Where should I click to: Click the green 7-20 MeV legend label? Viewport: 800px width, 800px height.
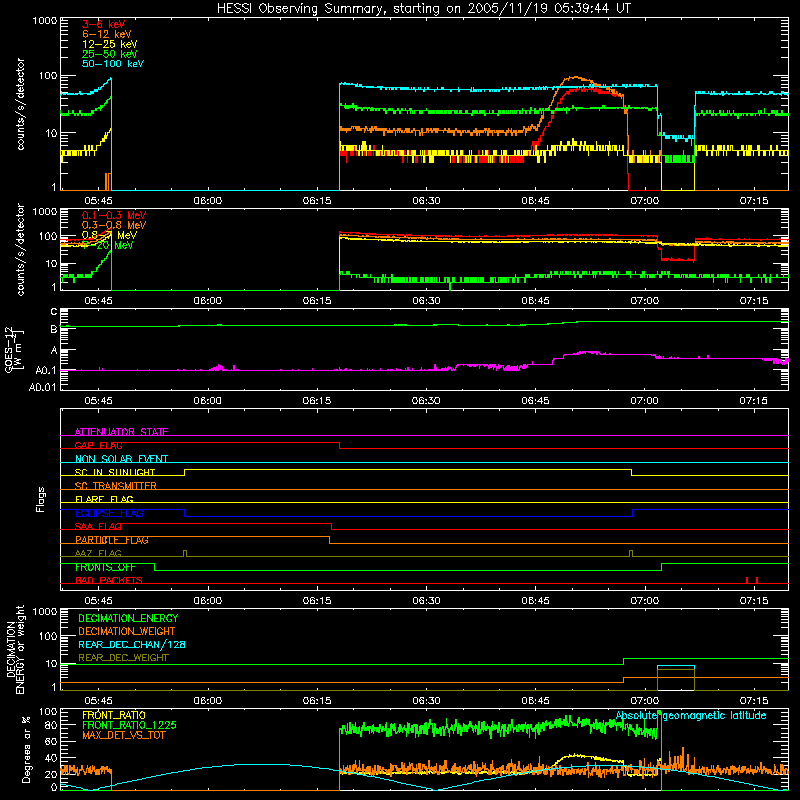point(109,245)
